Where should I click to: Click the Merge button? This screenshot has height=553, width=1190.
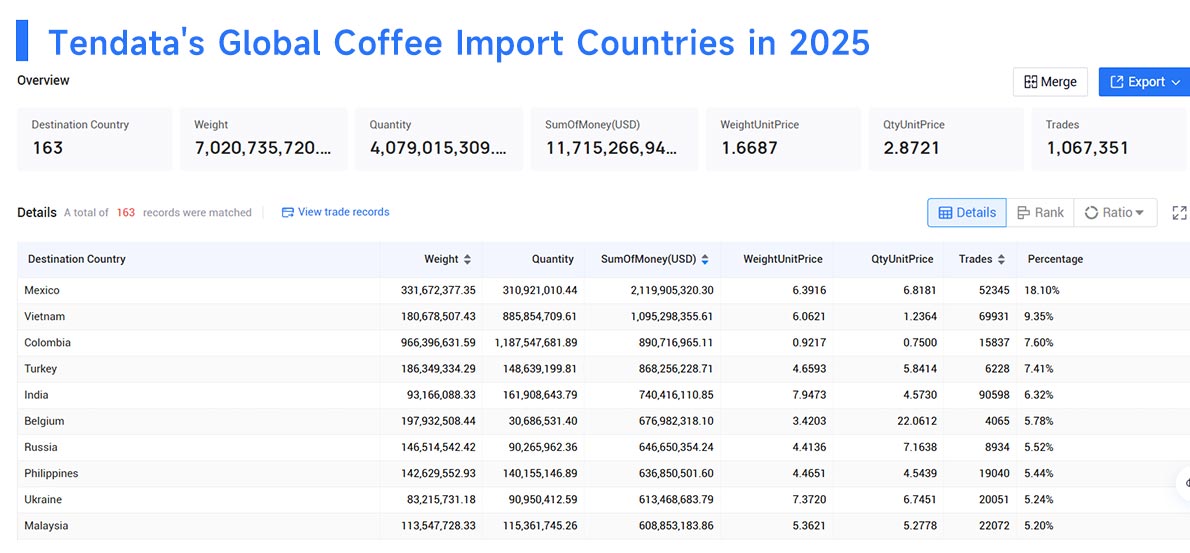(x=1050, y=82)
